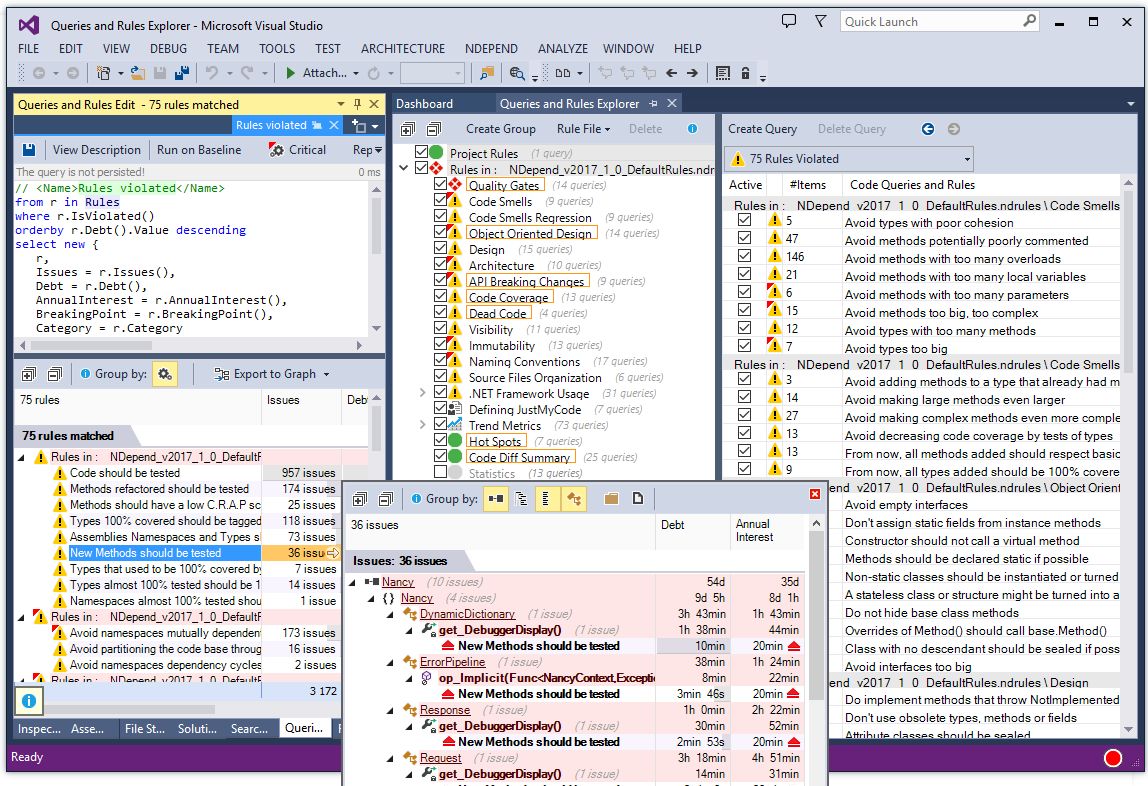Toggle the Dead Code group checkbox
The image size is (1148, 786).
440,312
